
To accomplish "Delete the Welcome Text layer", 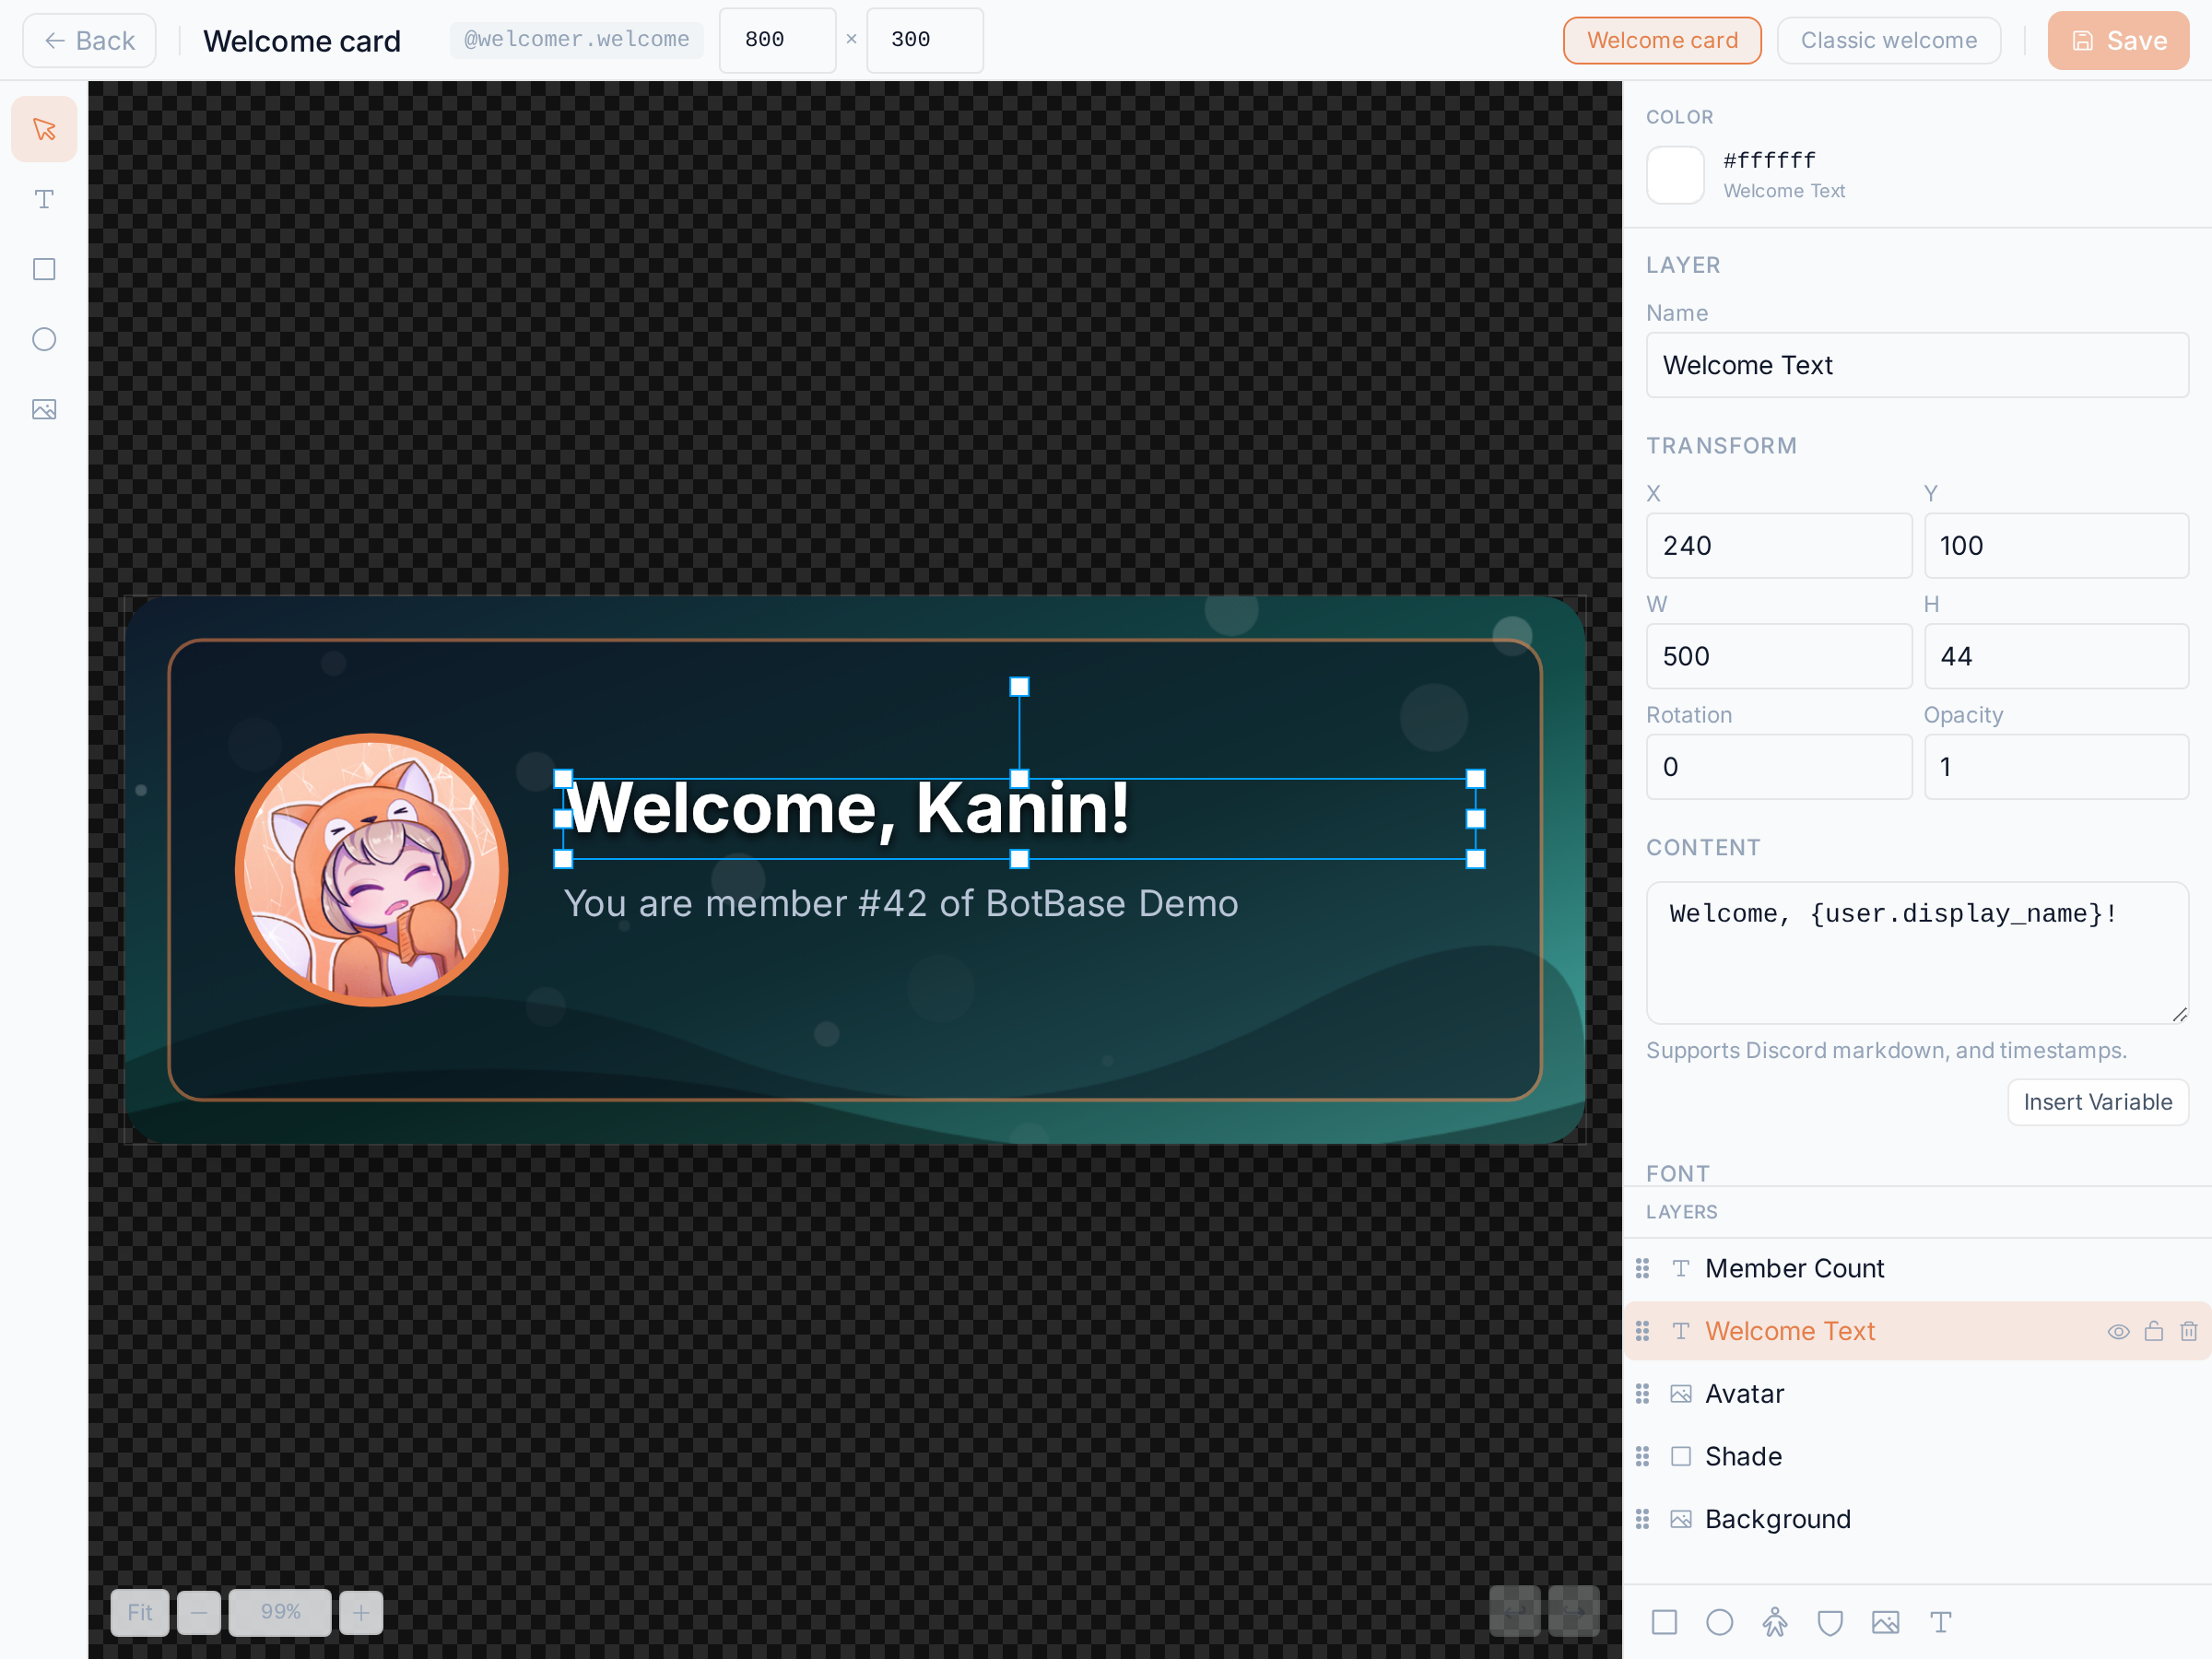I will click(2189, 1331).
